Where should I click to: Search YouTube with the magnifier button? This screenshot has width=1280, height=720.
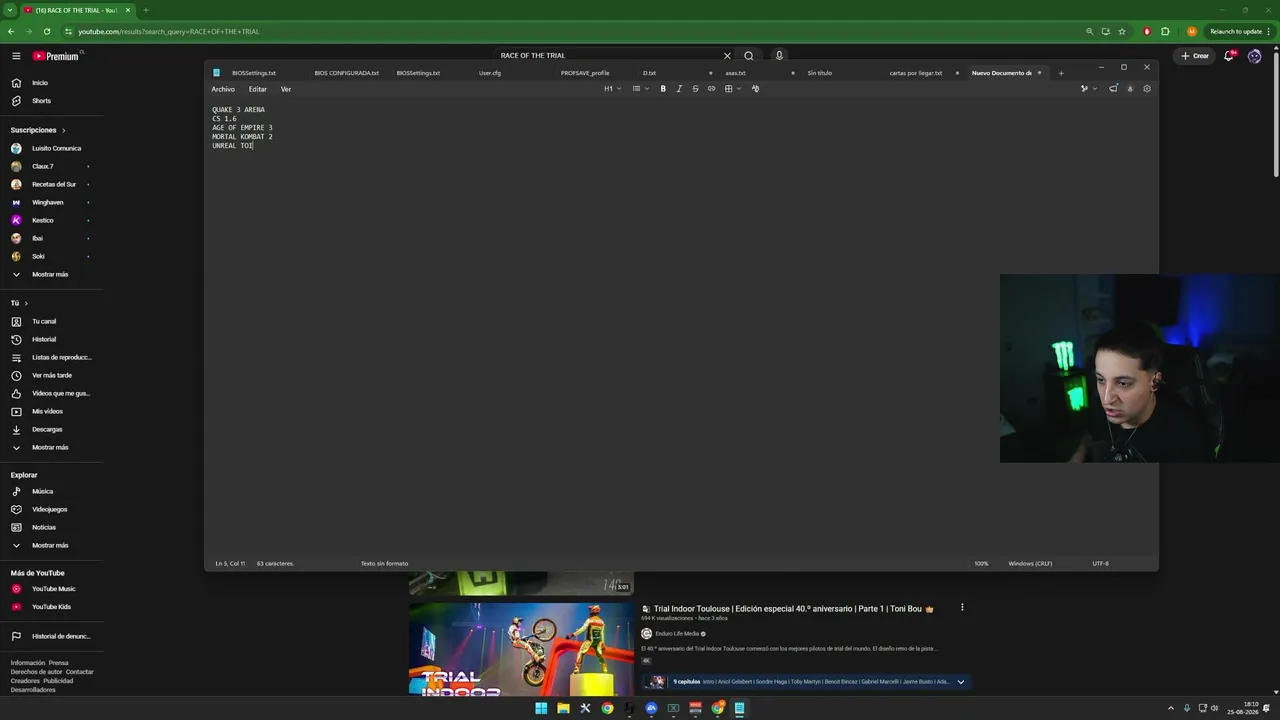pos(749,56)
